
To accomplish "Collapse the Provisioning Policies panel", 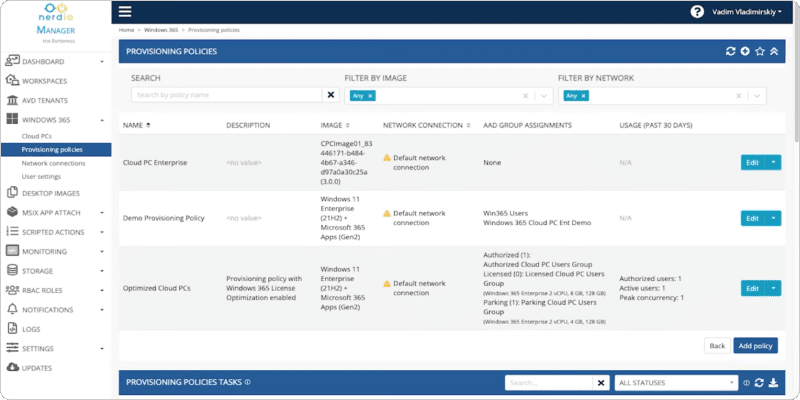I will [x=774, y=51].
